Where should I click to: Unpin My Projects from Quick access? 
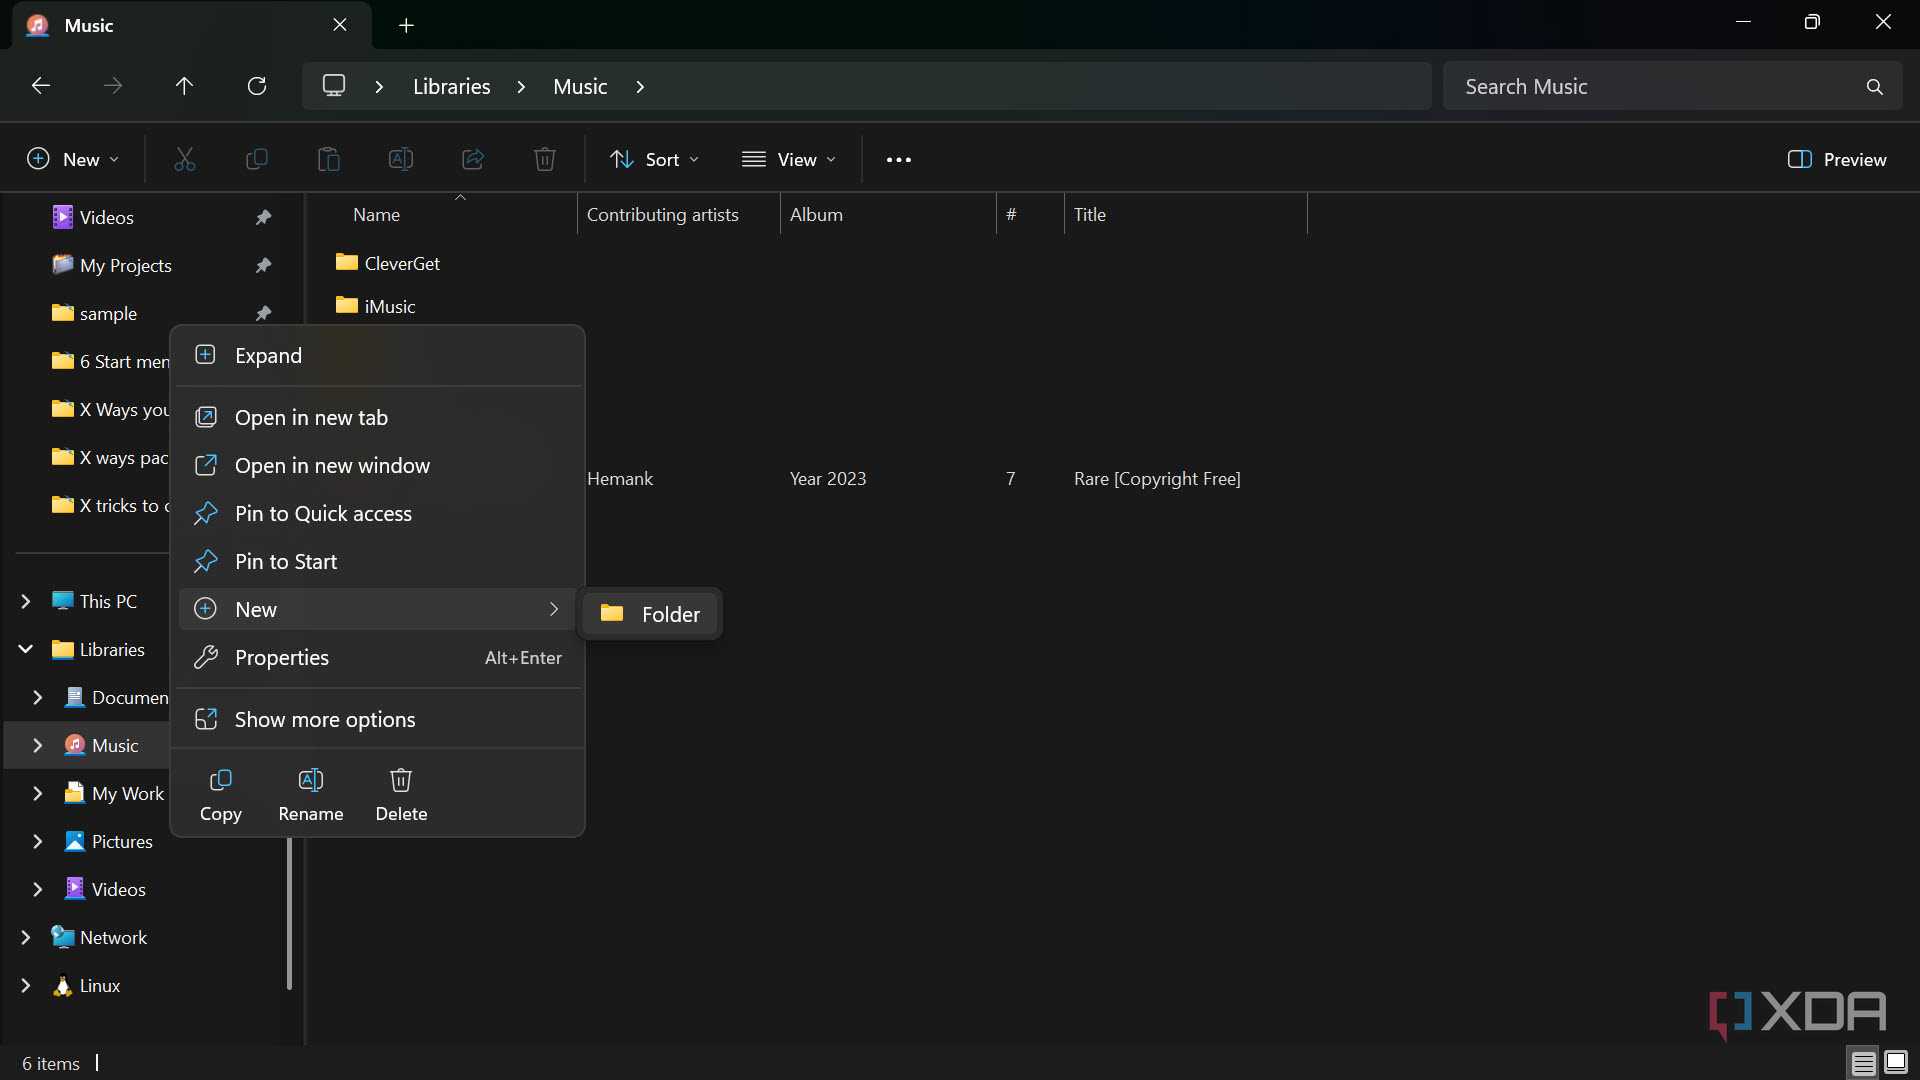click(x=263, y=265)
